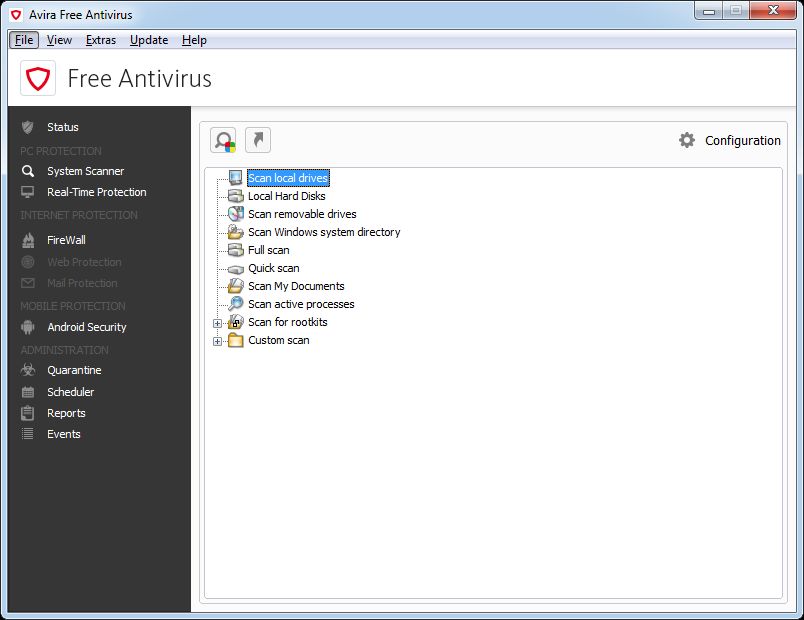Select Scan My Documents profile
804x620 pixels.
point(296,286)
